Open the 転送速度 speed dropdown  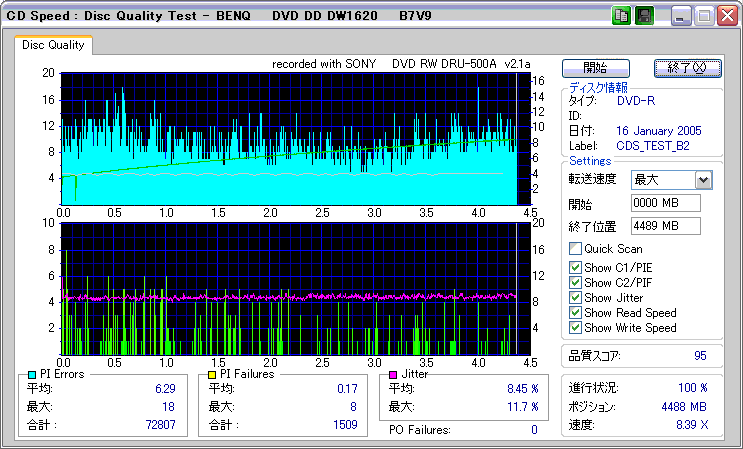pyautogui.click(x=703, y=180)
